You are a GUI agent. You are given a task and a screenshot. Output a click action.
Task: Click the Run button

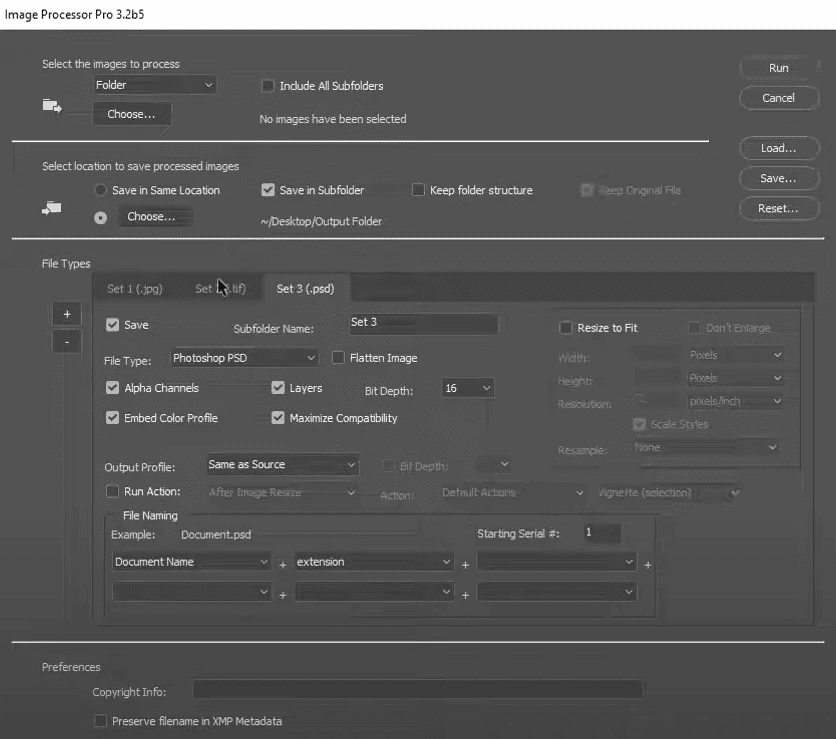tap(778, 67)
